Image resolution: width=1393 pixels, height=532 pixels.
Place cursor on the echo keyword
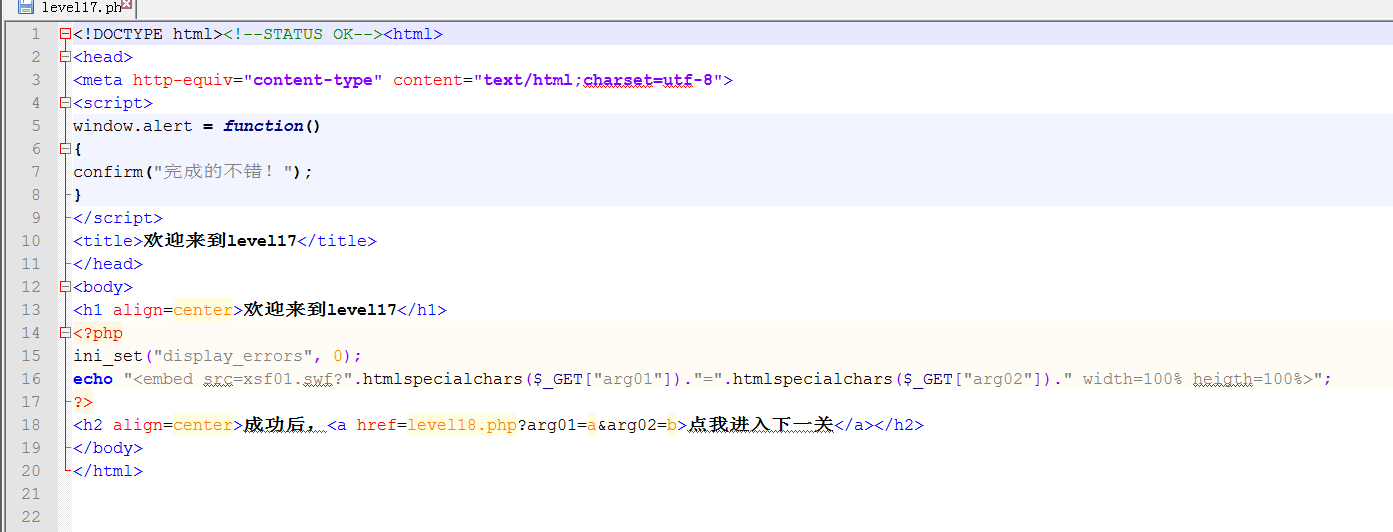[92, 379]
